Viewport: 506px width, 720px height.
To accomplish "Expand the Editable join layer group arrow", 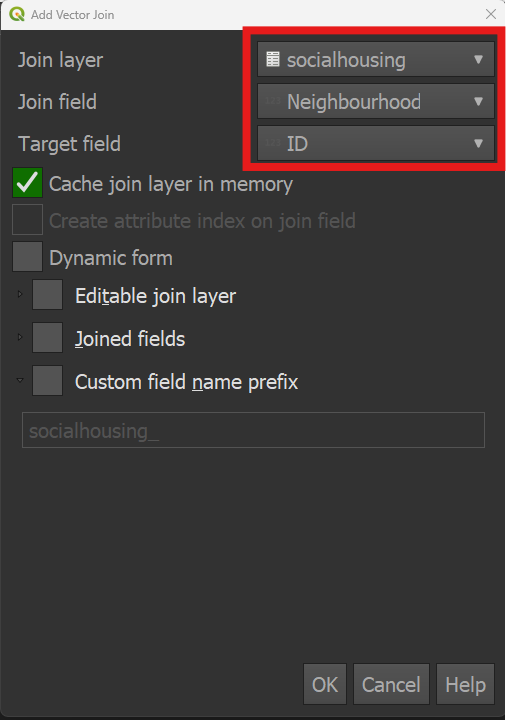I will point(20,294).
